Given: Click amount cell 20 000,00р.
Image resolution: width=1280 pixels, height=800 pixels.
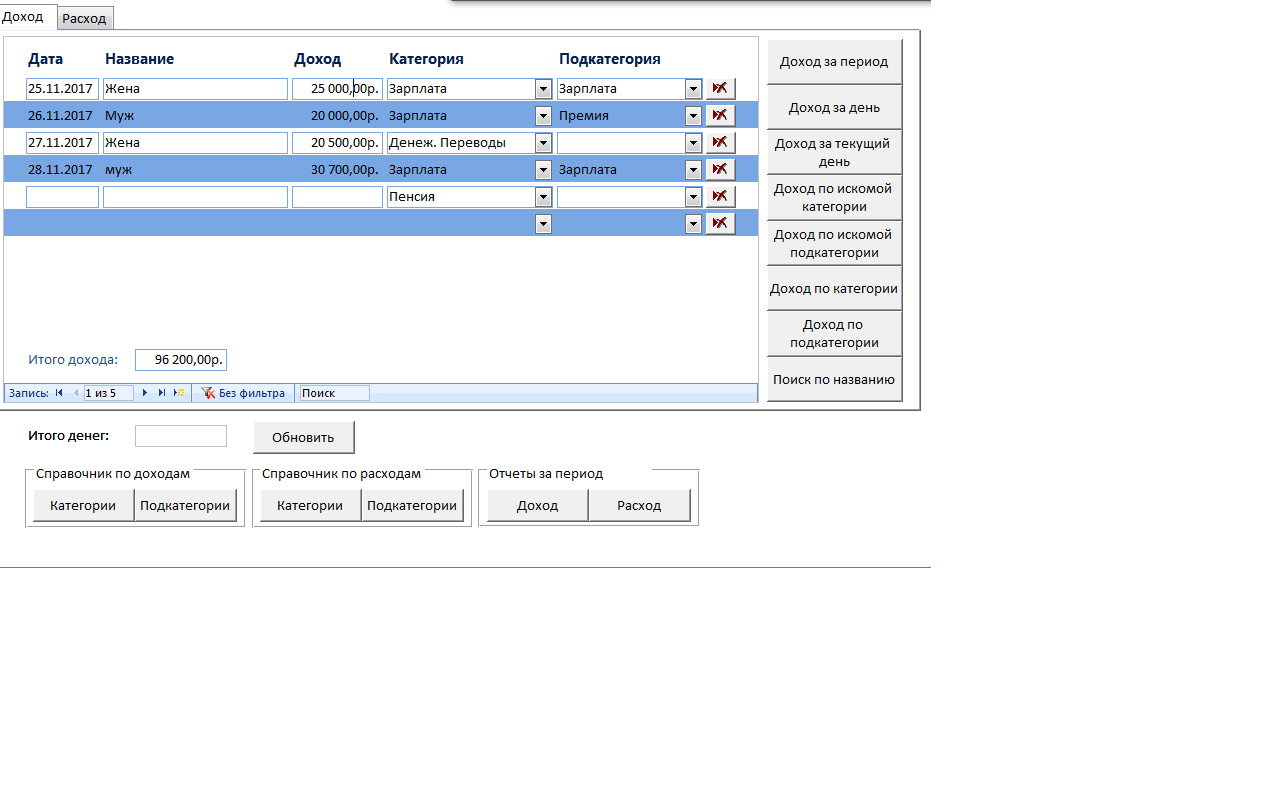Looking at the screenshot, I should point(337,116).
